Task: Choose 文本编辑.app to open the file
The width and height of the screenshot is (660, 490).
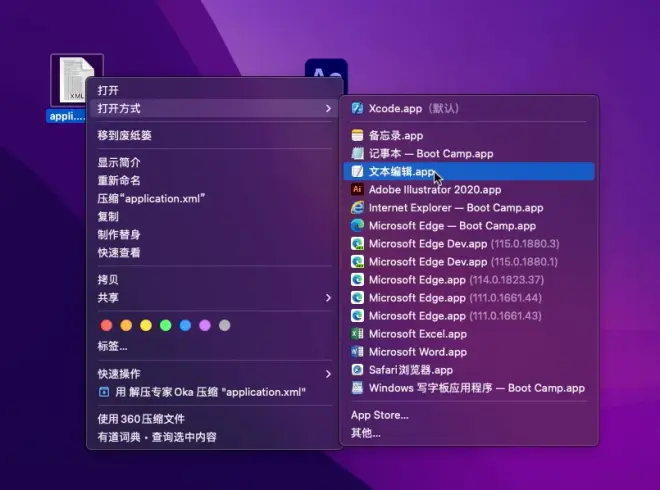Action: pos(468,171)
